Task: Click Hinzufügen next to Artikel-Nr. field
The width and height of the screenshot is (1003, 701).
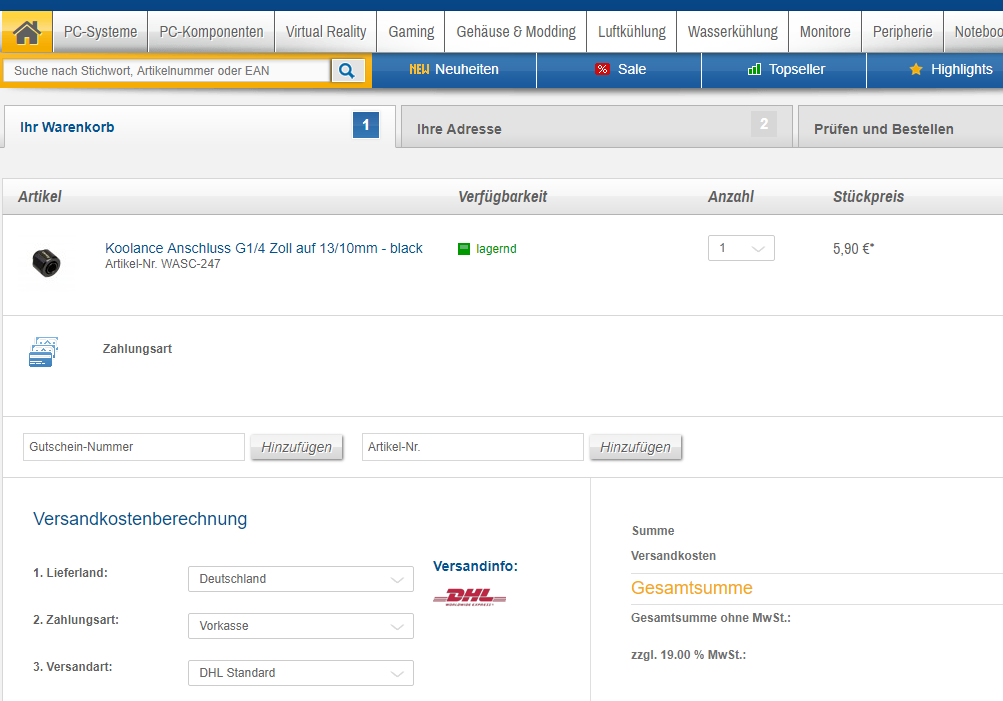Action: [x=635, y=447]
